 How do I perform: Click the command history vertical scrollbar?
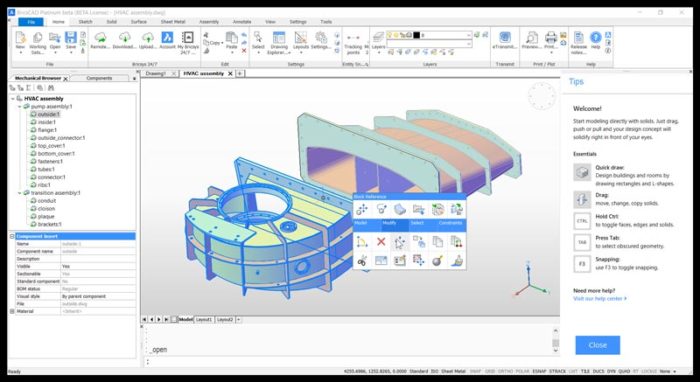pos(555,340)
